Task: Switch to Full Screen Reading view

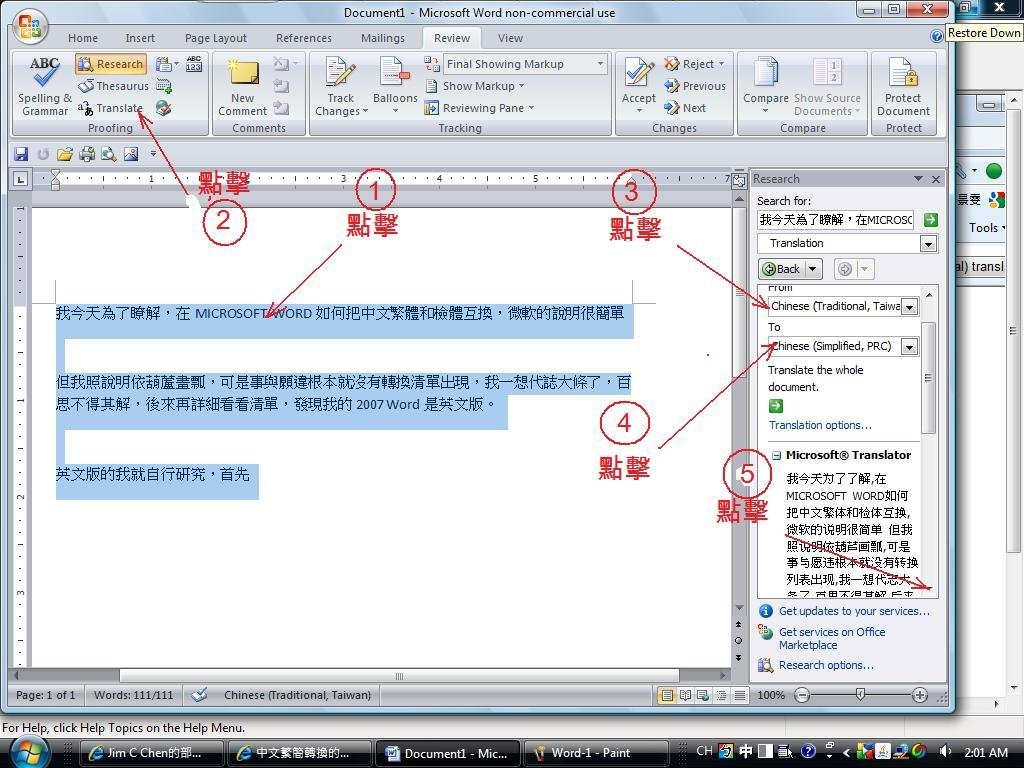Action: click(685, 696)
